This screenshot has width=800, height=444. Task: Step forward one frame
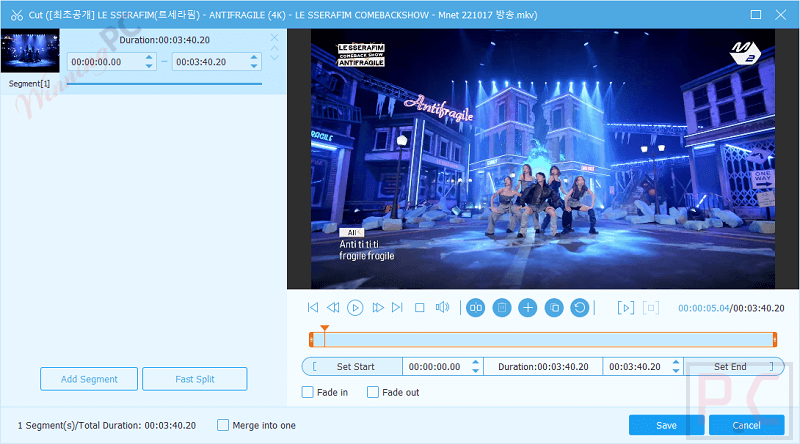pos(378,307)
